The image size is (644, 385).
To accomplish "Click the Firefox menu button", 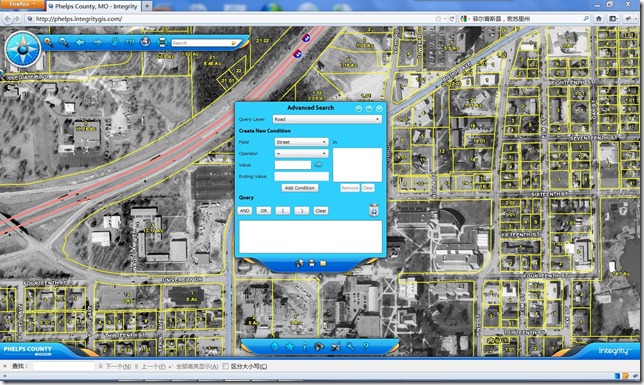I will [21, 4].
